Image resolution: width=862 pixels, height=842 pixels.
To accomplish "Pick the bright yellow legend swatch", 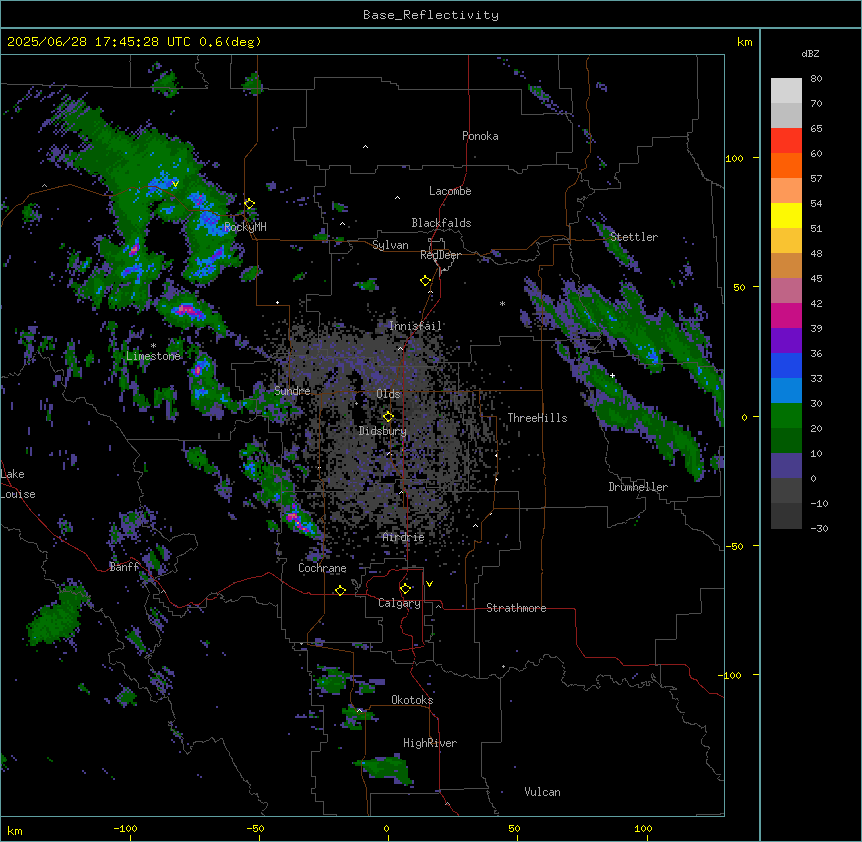I will [786, 215].
